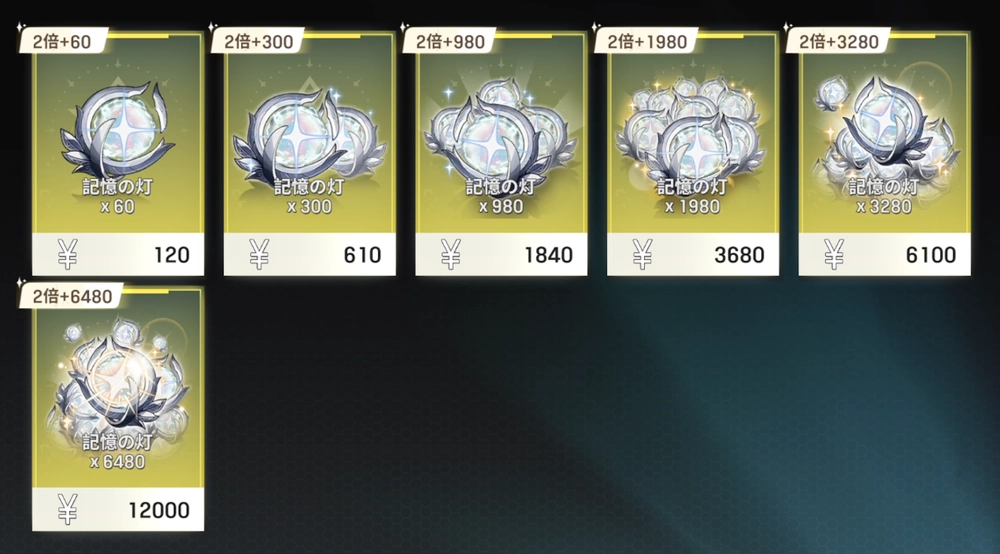Click the 2倍+980 bonus label
Viewport: 1000px width, 554px height.
point(450,41)
